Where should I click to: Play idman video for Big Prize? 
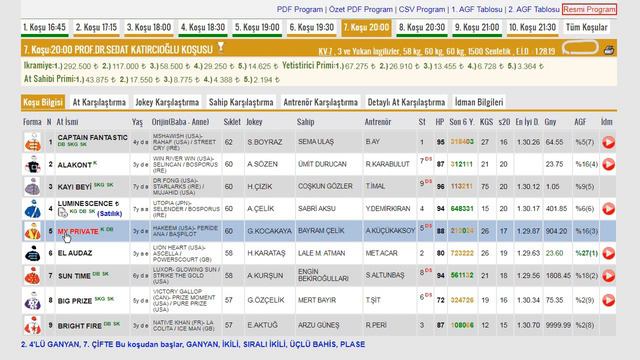pos(608,300)
